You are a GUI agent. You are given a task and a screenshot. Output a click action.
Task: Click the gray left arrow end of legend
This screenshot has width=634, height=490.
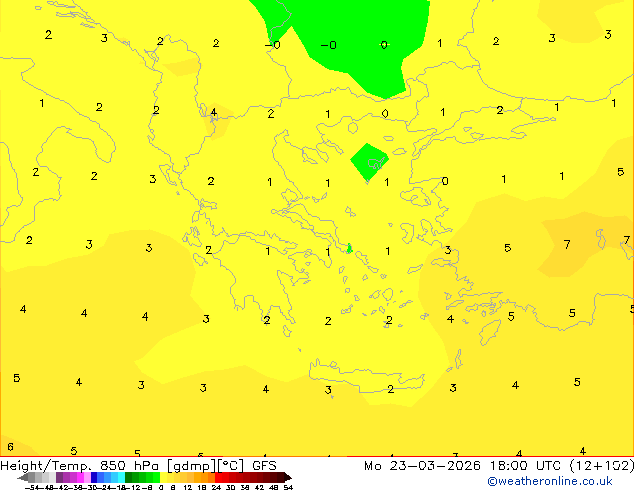[23, 478]
